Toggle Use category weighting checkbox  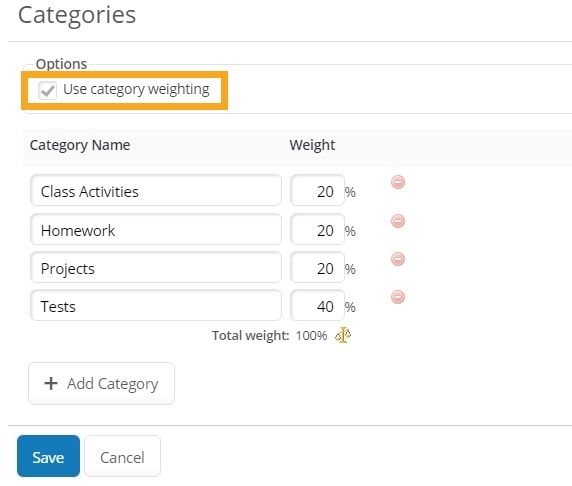[x=47, y=90]
